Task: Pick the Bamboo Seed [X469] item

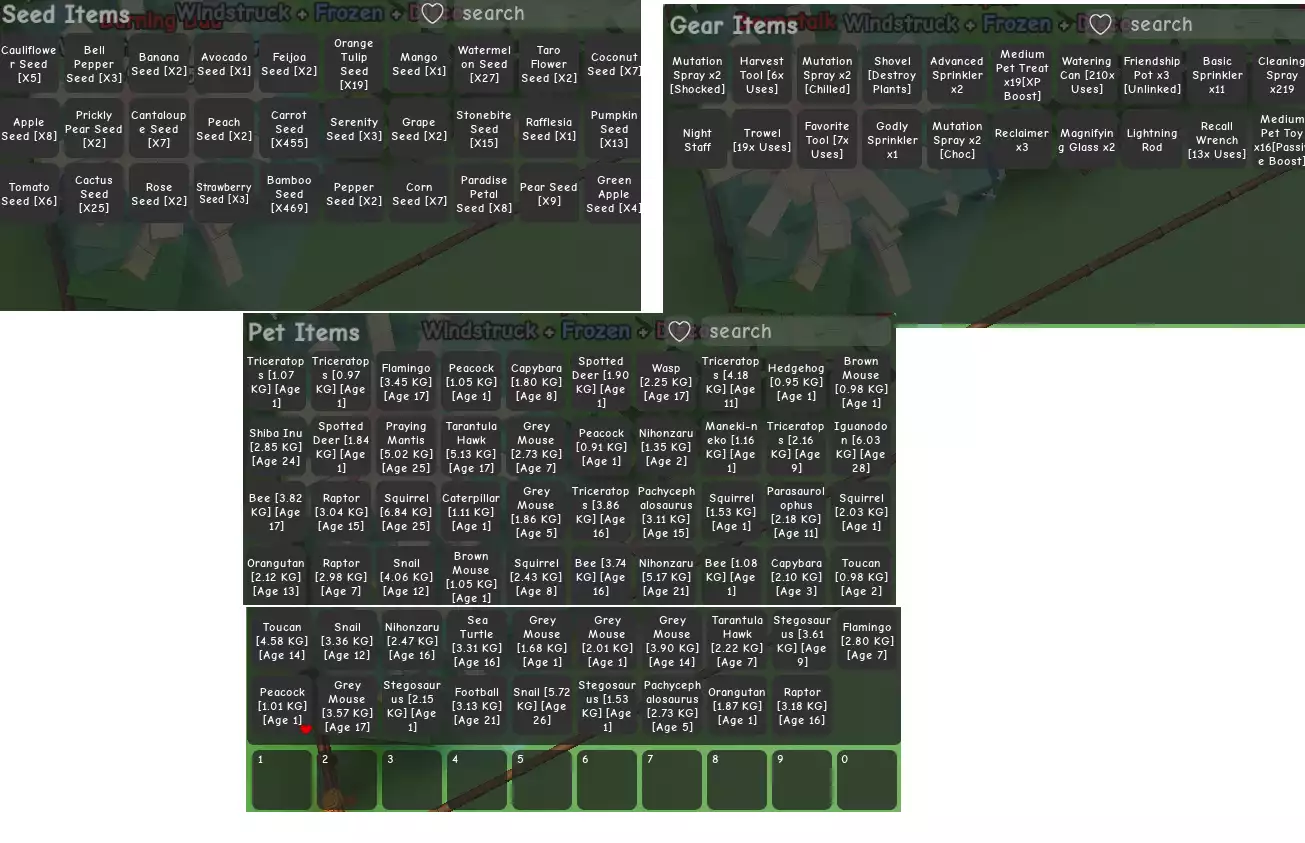Action: (289, 194)
